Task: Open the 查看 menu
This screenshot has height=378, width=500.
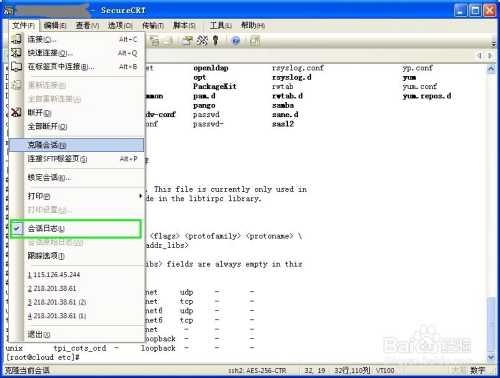Action: pyautogui.click(x=87, y=25)
